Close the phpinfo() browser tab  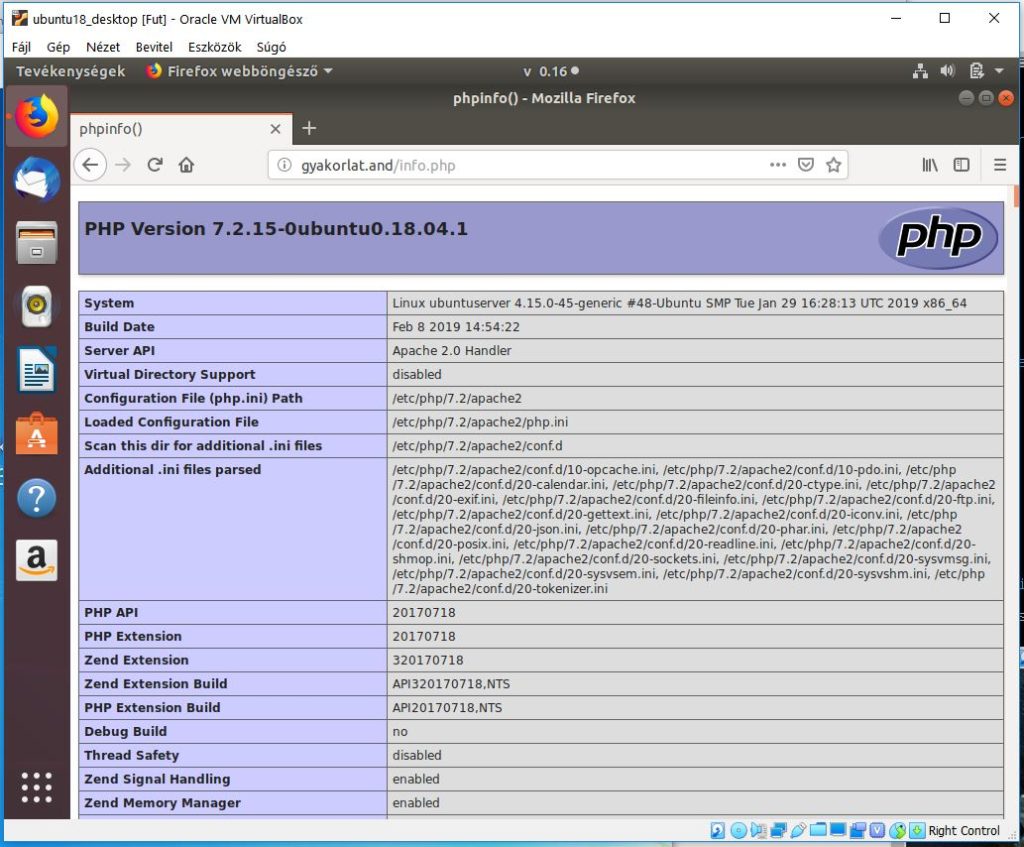coord(276,129)
